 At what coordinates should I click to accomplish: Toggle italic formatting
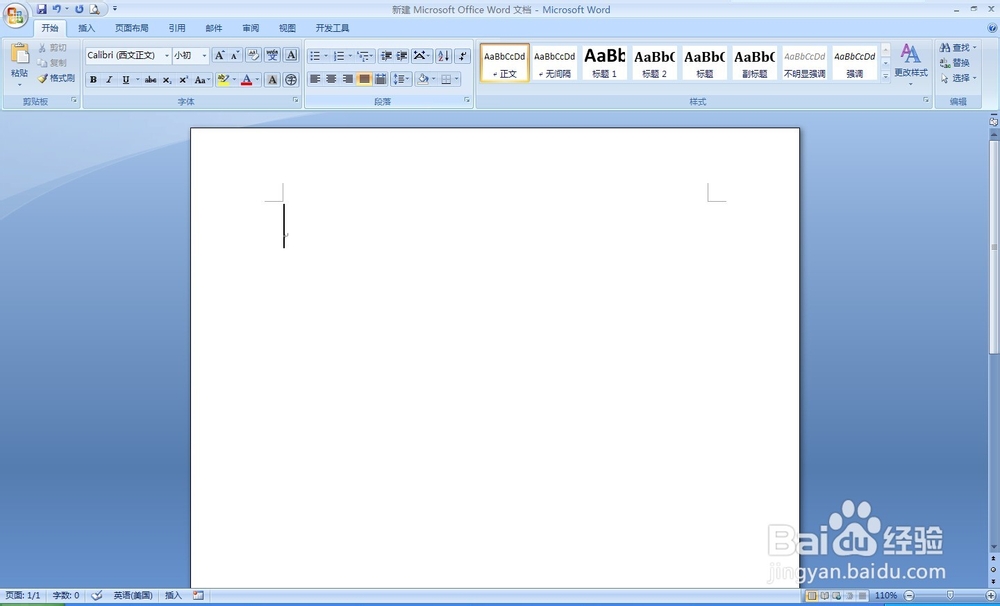tap(109, 80)
